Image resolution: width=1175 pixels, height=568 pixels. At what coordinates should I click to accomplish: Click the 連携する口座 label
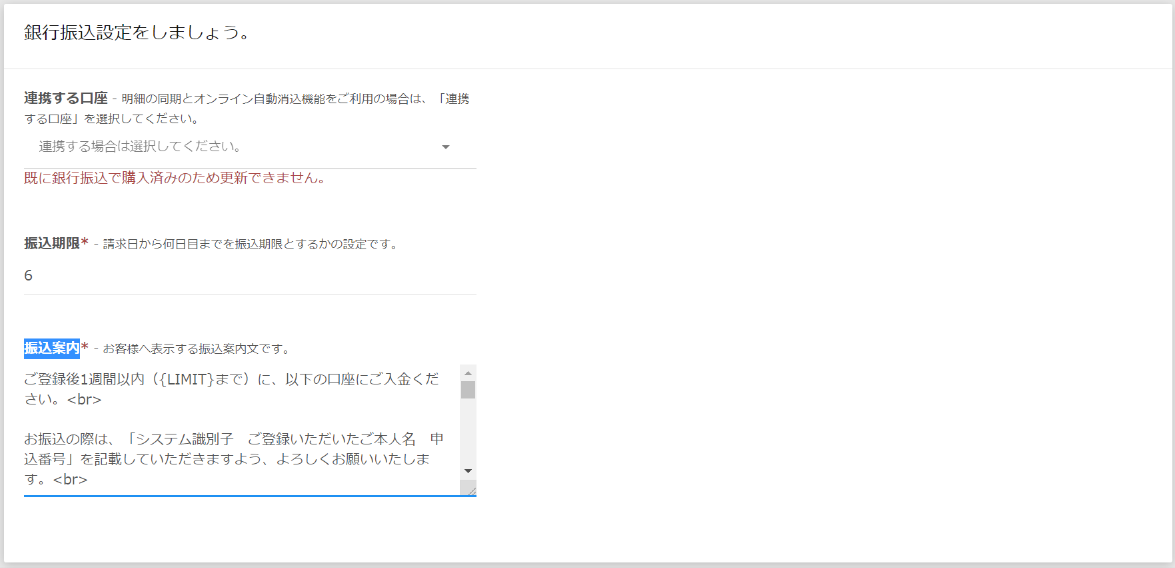[66, 98]
